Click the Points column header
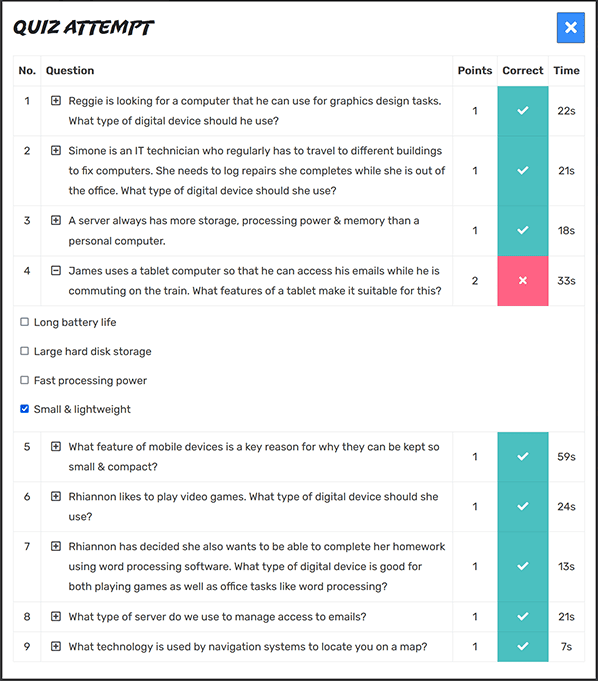This screenshot has height=681, width=598. coord(475,70)
